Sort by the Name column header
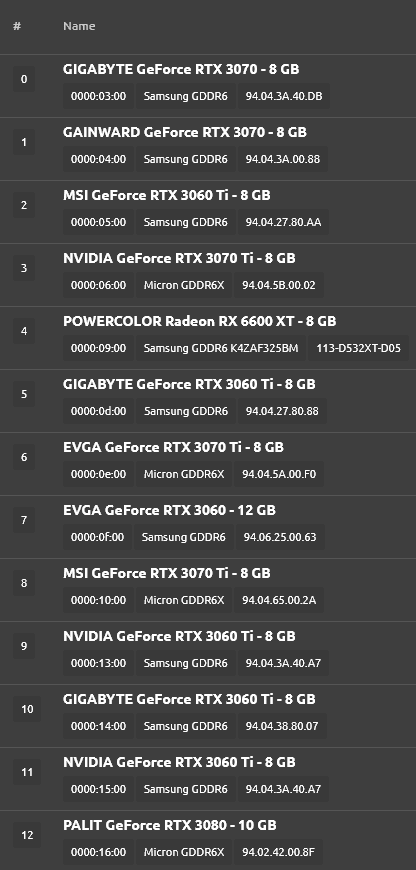 coord(79,26)
